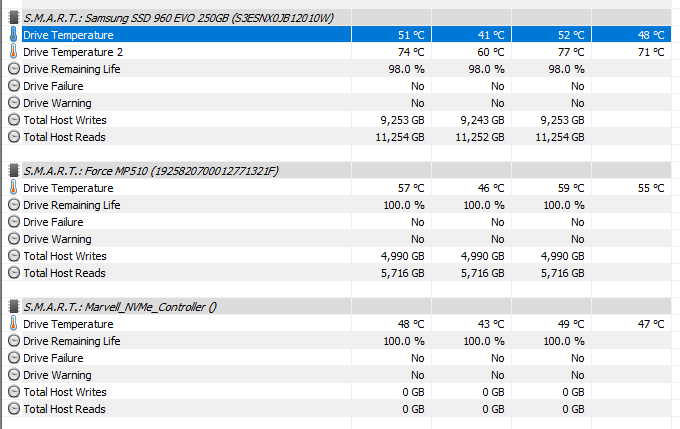Select the S.M.A.R.T.: Force MP510 section header
Image resolution: width=680 pixels, height=429 pixels.
[151, 171]
